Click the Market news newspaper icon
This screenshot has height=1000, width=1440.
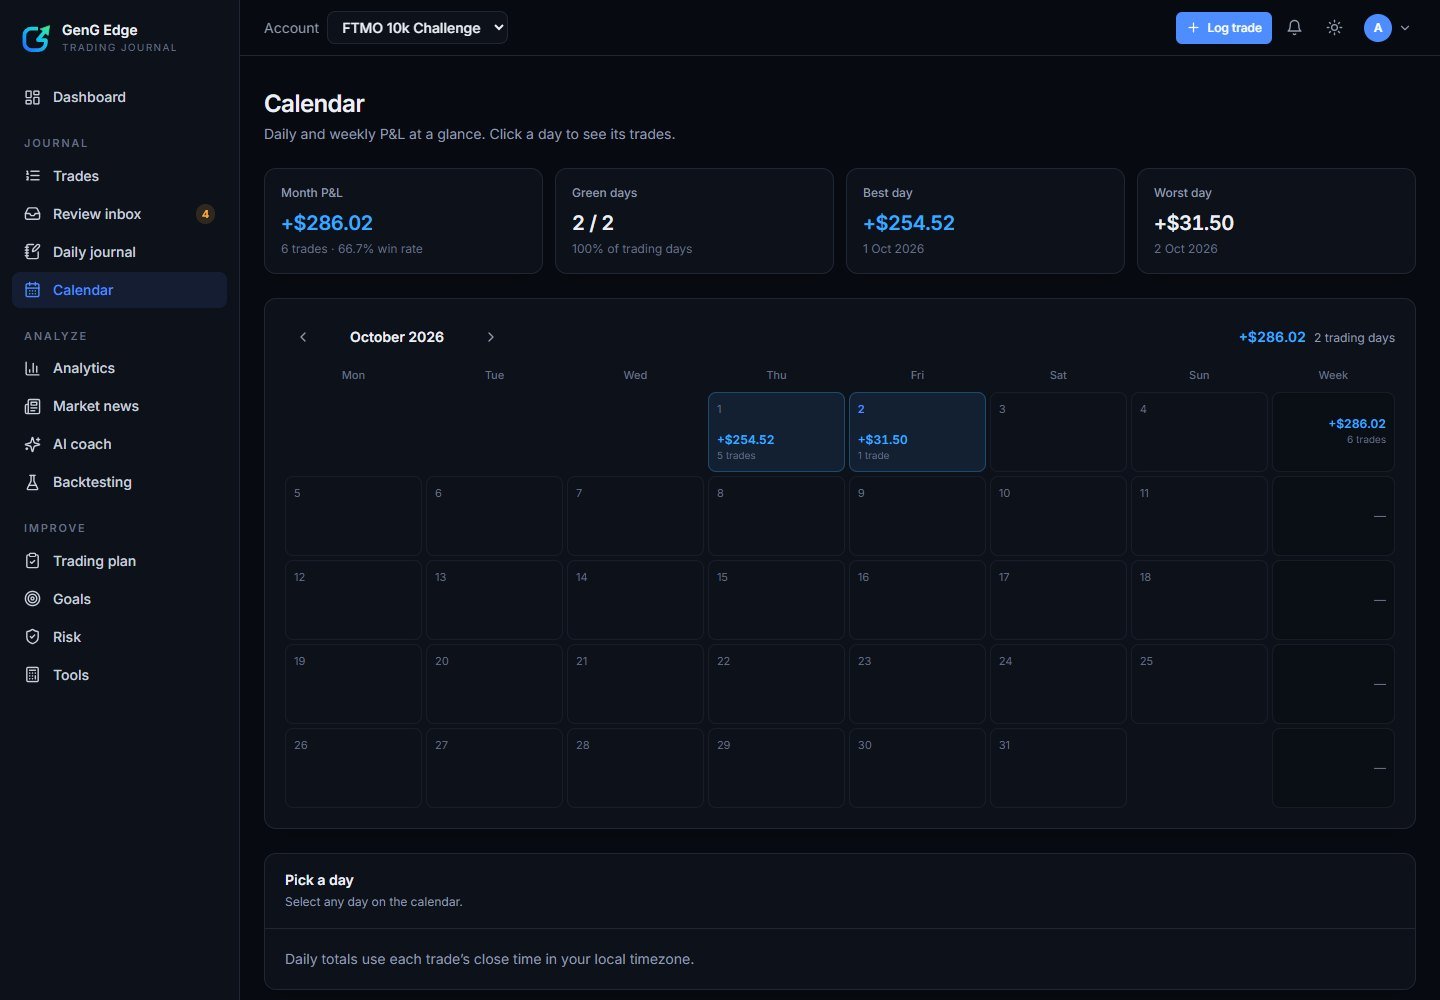pos(32,406)
